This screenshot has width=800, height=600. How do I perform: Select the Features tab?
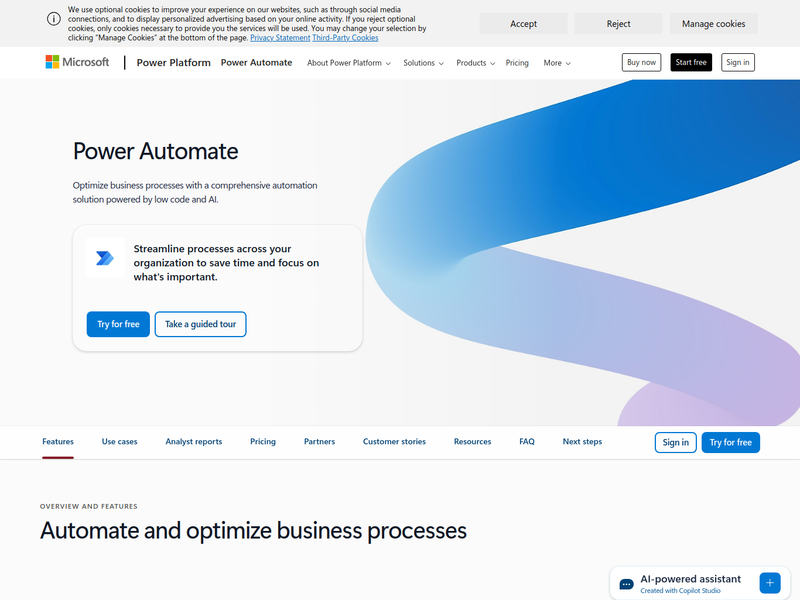coord(58,442)
